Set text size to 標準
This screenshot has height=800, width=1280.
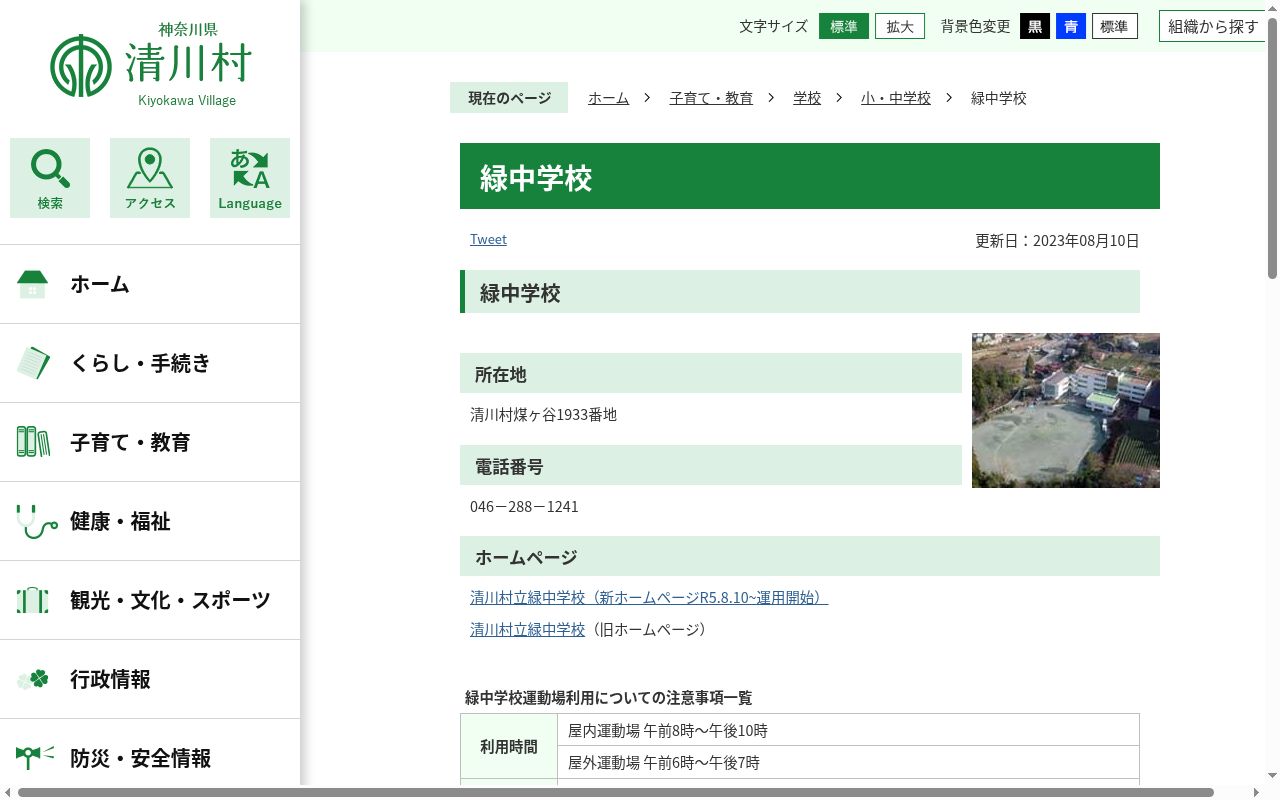click(844, 26)
